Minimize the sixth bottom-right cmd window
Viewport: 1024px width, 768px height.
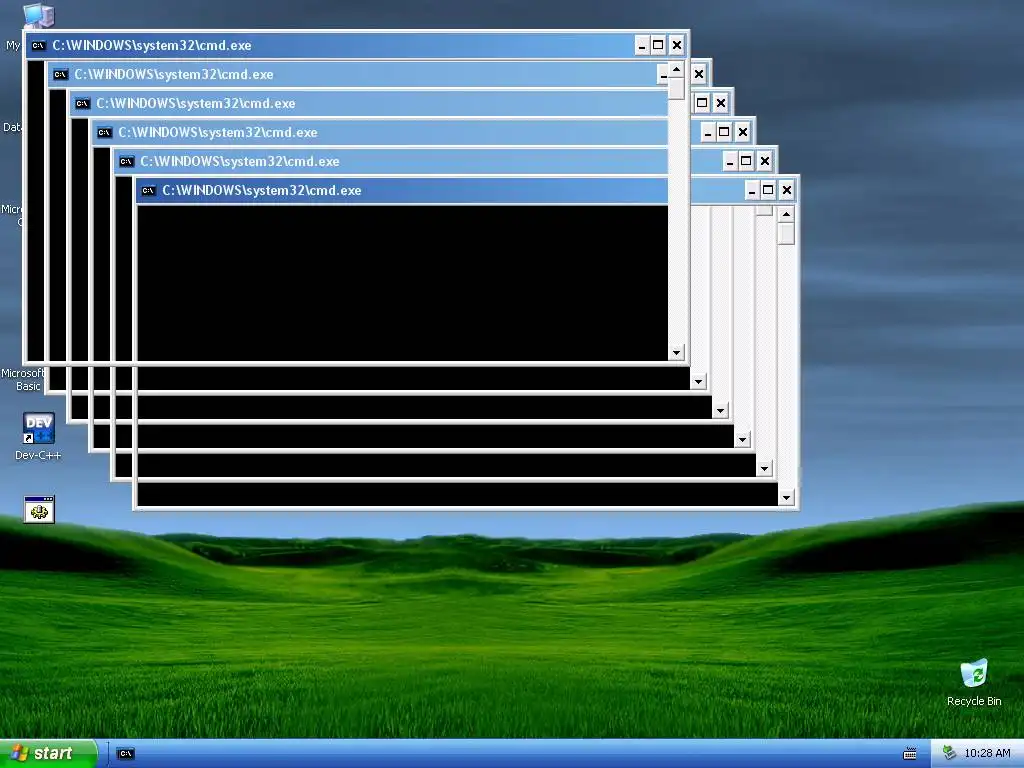pyautogui.click(x=752, y=190)
